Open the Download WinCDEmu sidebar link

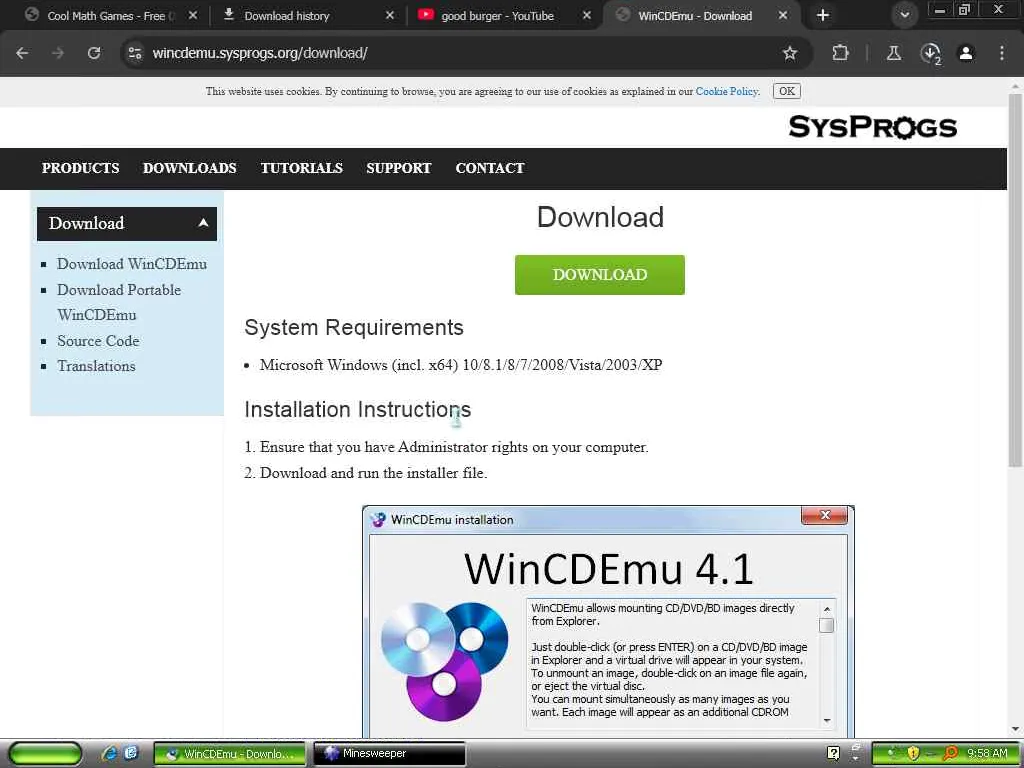132,264
